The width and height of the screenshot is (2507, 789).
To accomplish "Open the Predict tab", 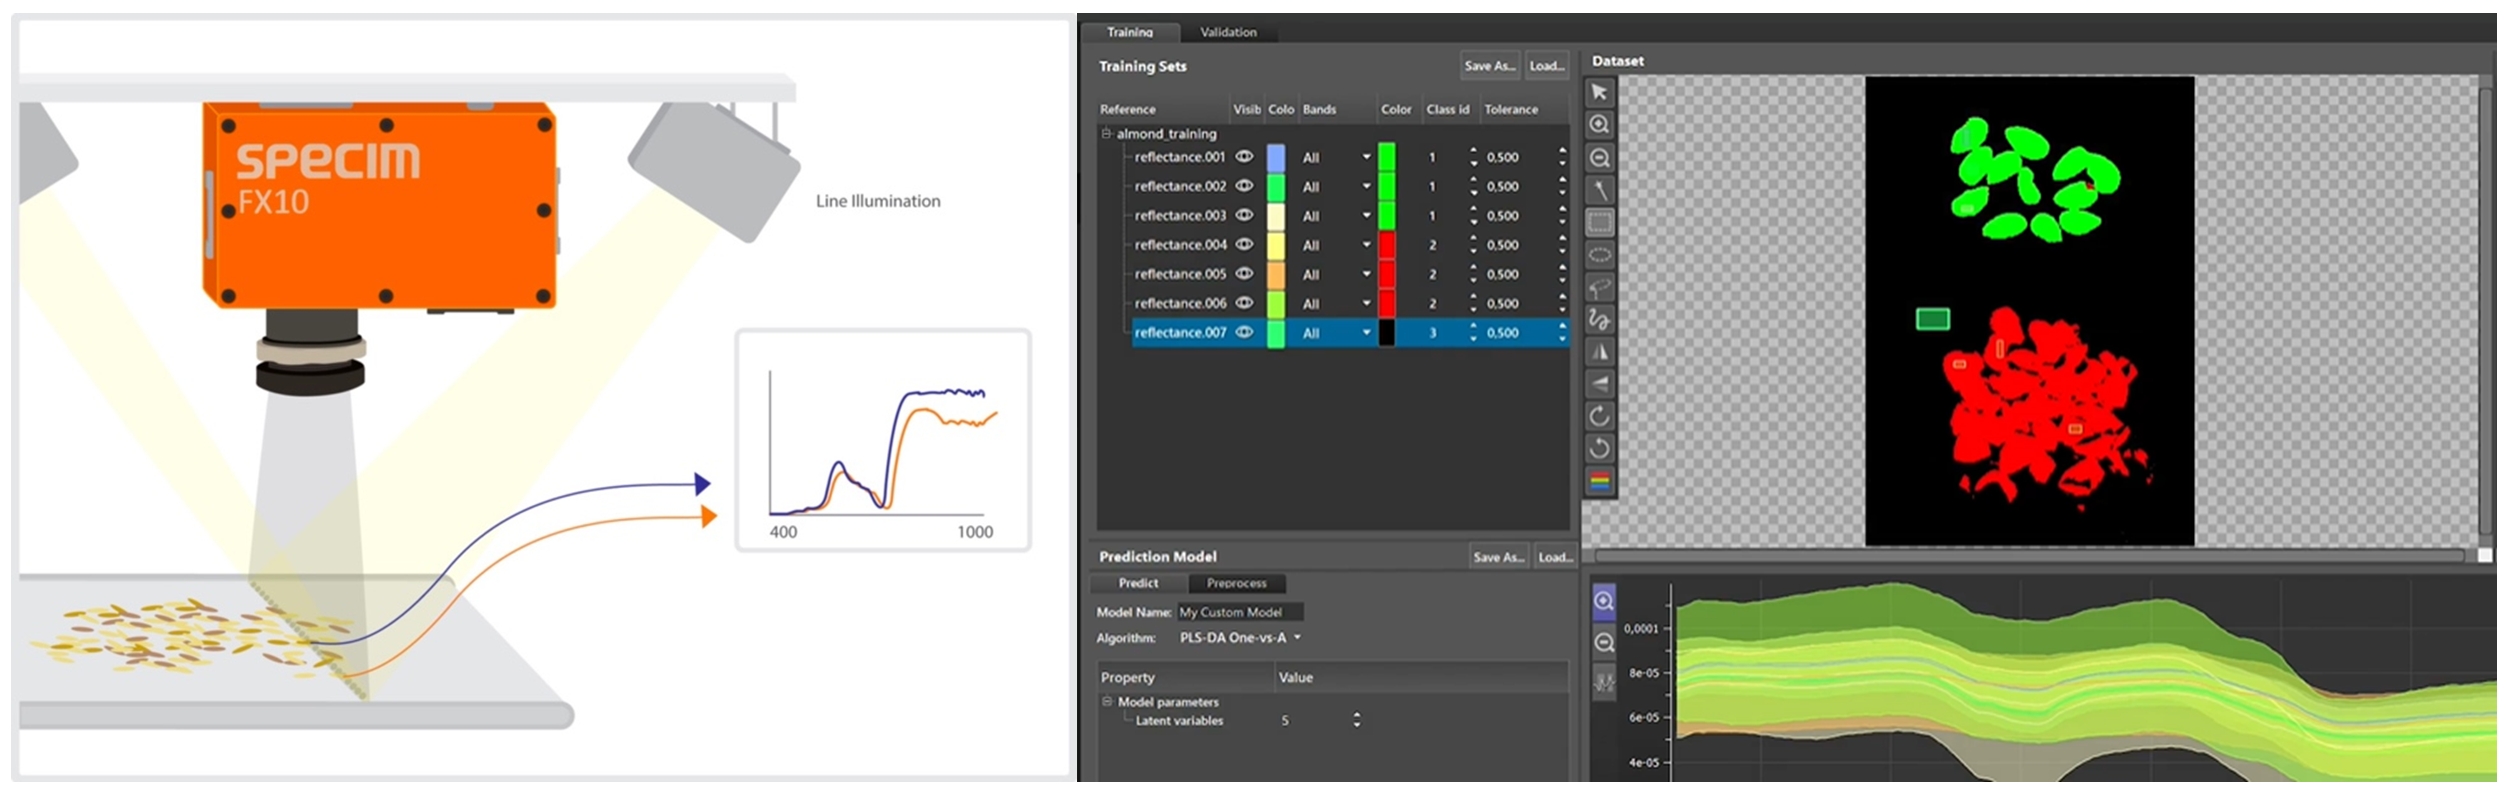I will tap(1138, 583).
